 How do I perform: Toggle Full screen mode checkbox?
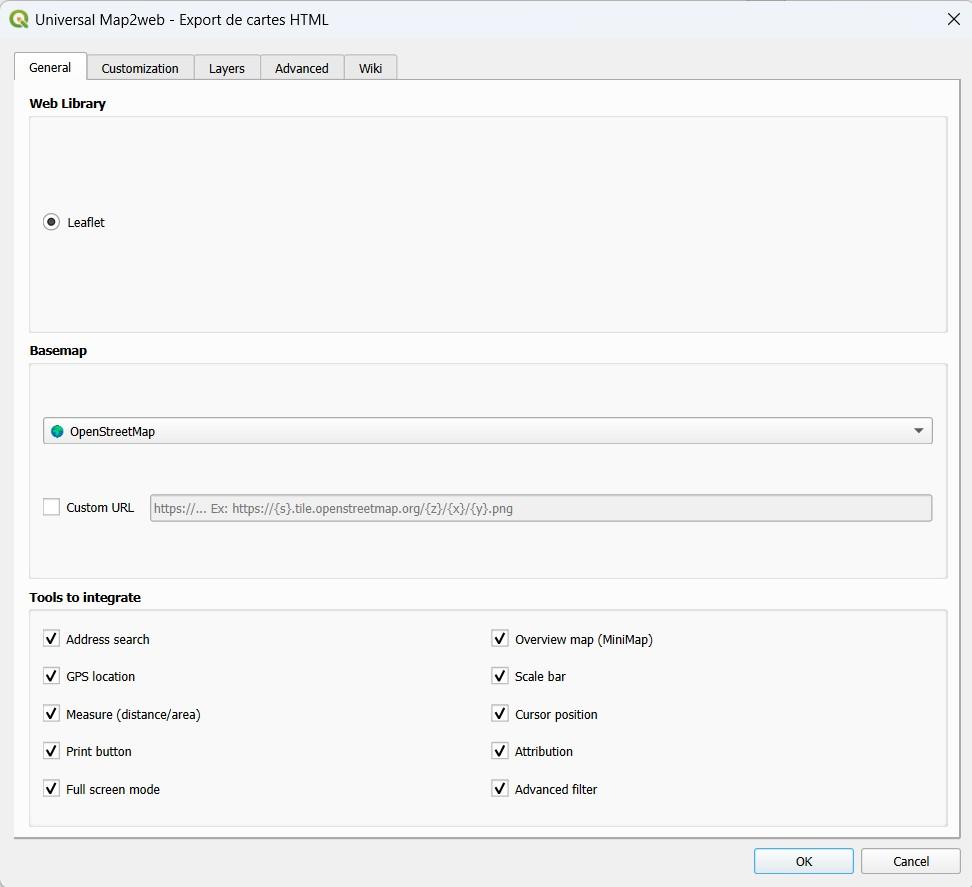51,788
